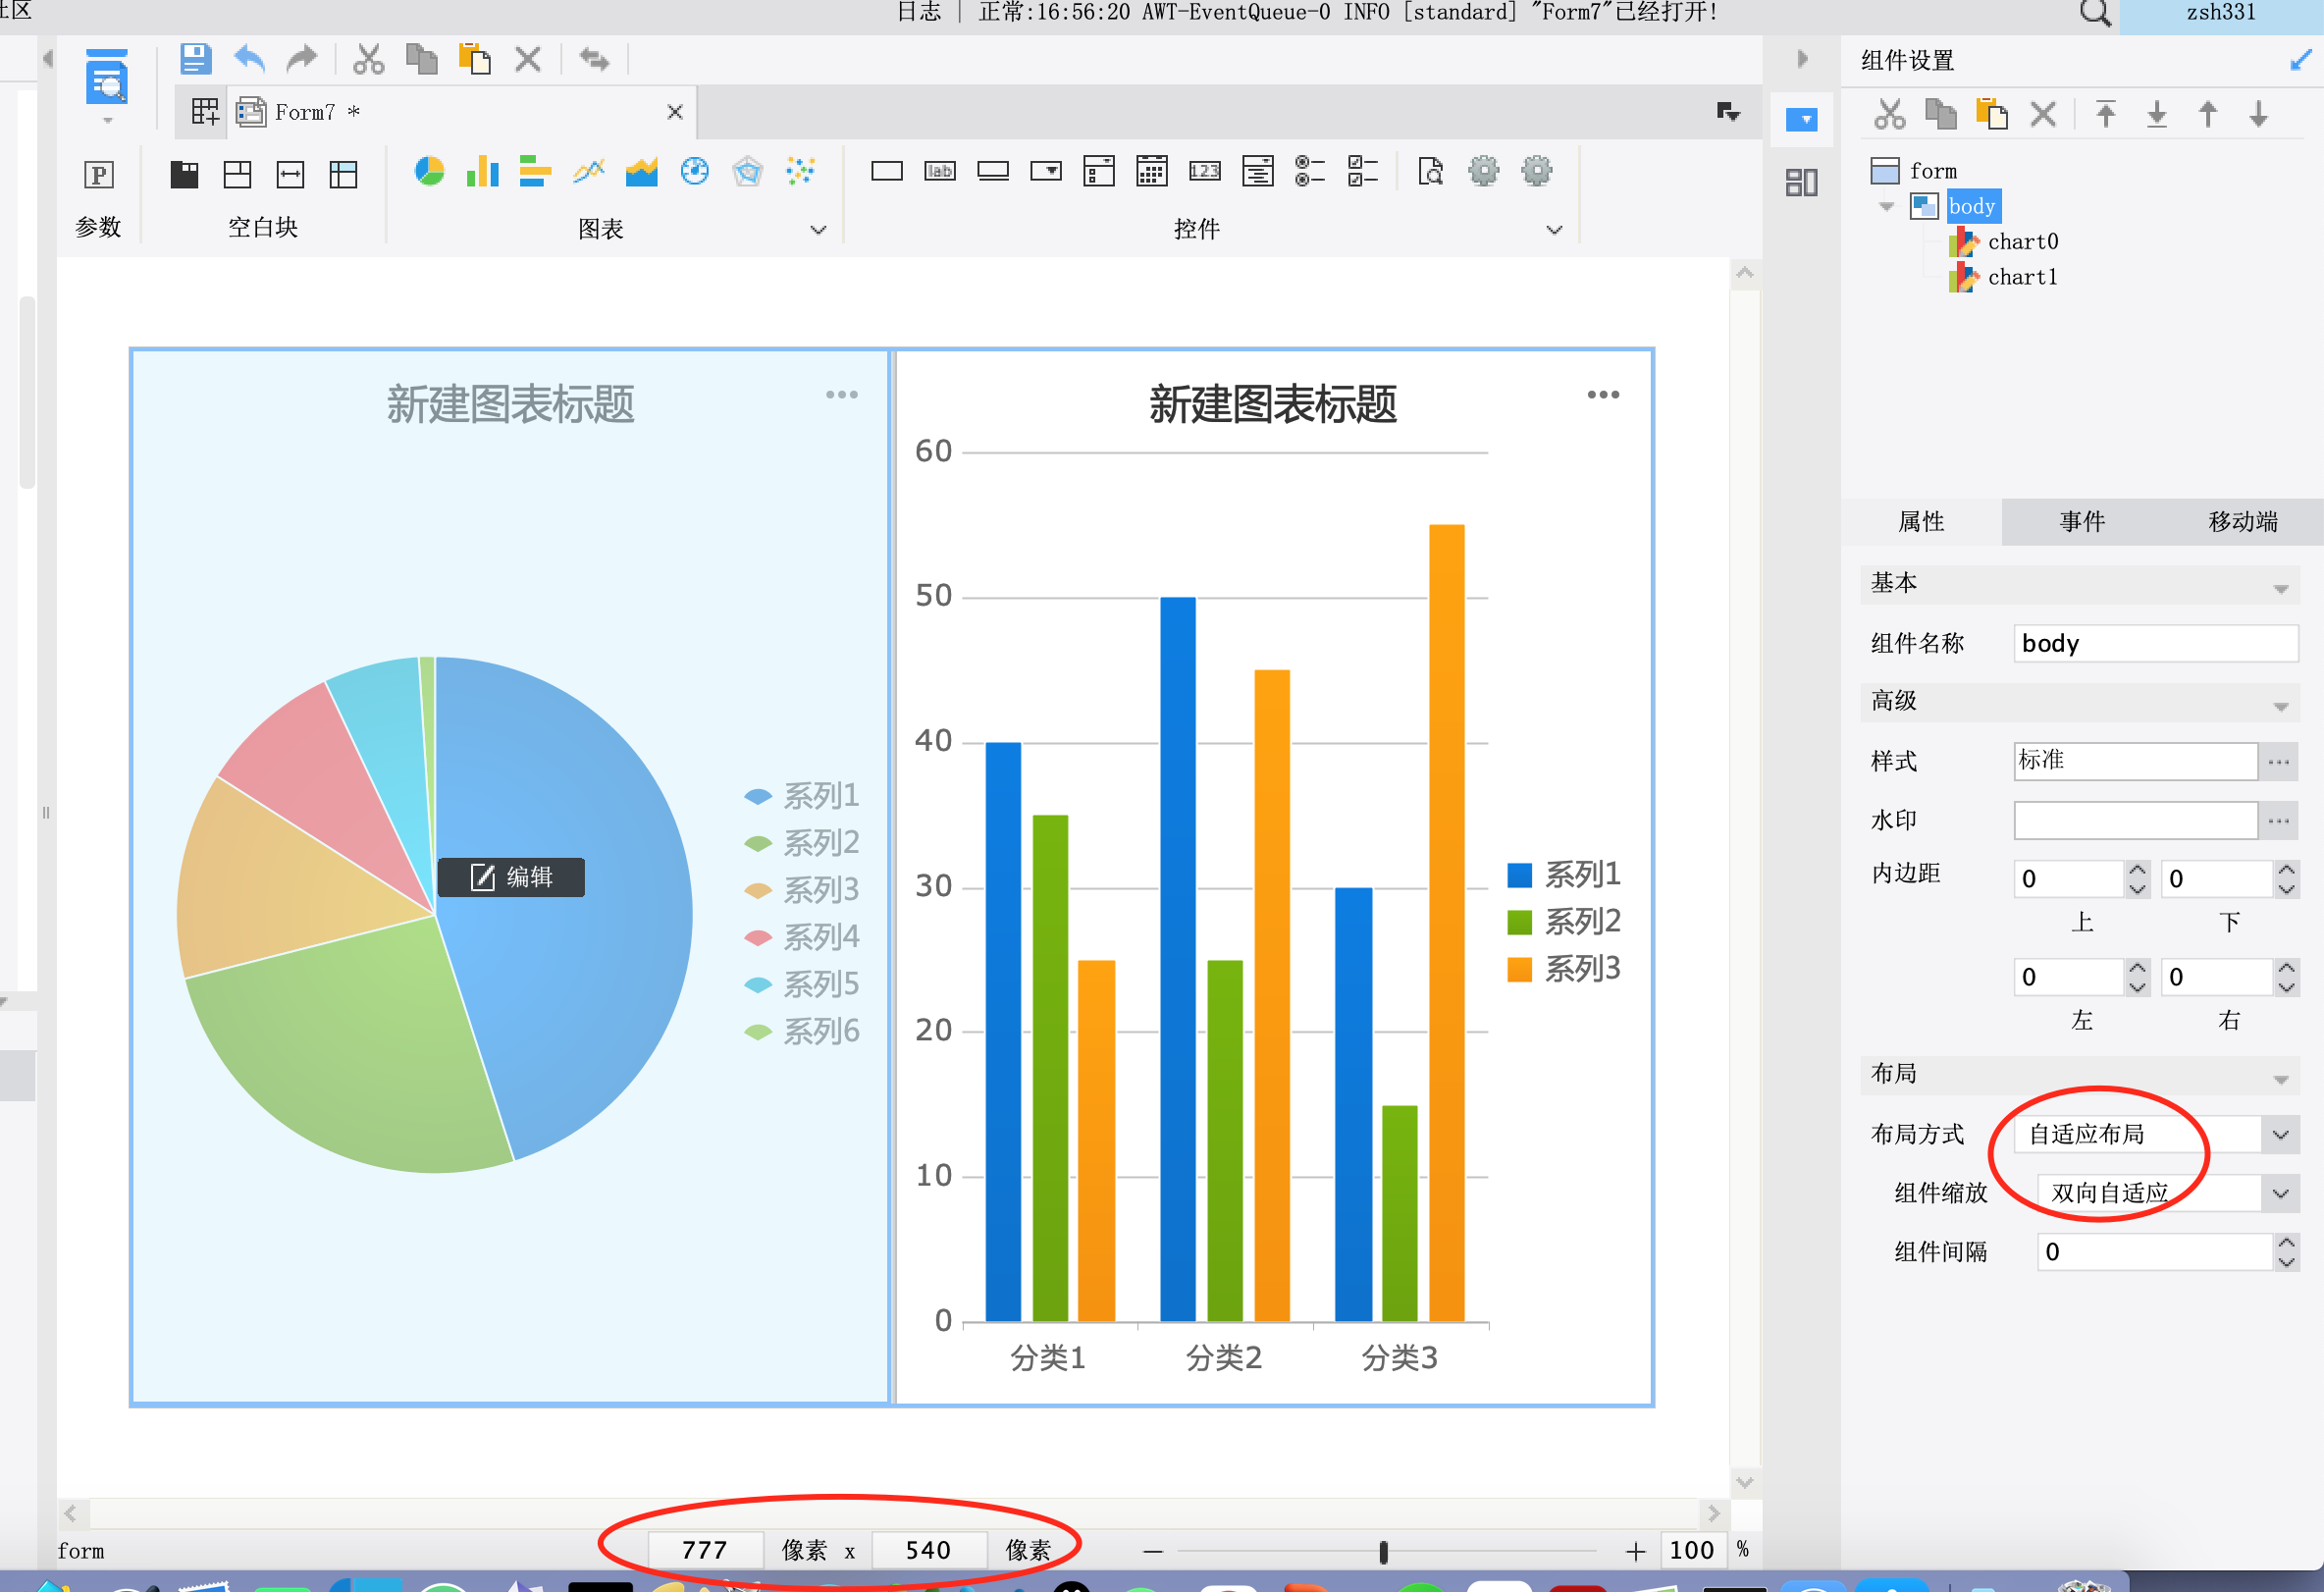Move component to bottom in component settings
Screen dimensions: 2324x1592
point(2157,114)
